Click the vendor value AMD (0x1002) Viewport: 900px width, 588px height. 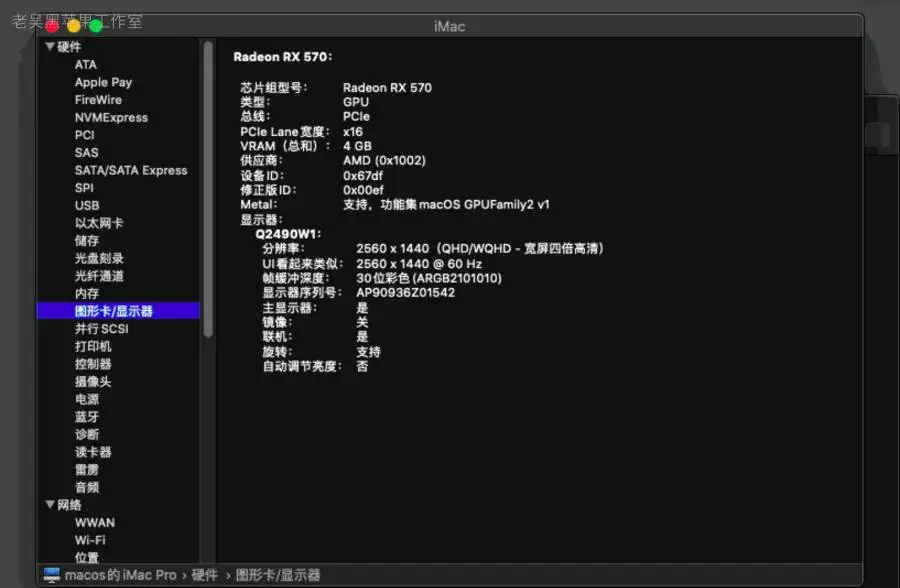pyautogui.click(x=384, y=161)
